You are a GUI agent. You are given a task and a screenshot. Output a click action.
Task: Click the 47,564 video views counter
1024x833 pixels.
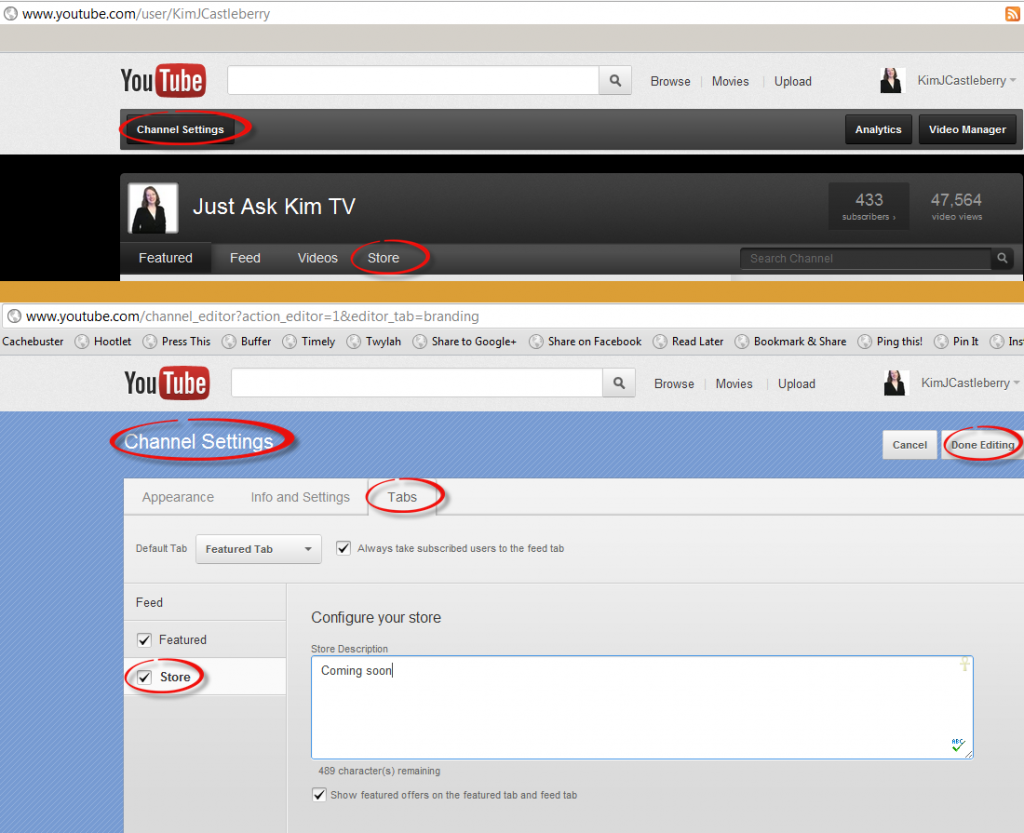click(x=956, y=206)
